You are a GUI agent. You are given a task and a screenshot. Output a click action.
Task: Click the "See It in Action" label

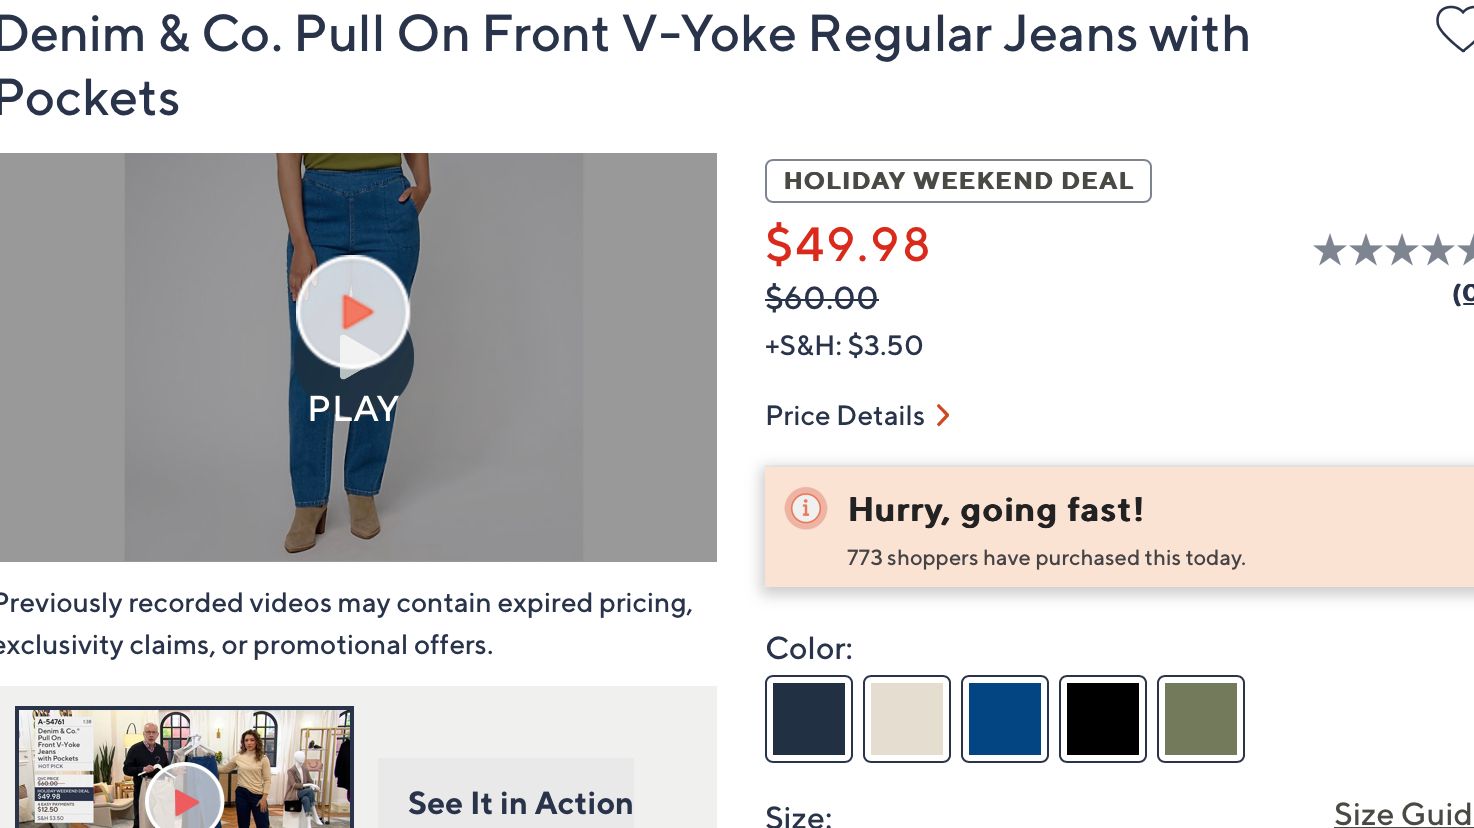(x=520, y=803)
